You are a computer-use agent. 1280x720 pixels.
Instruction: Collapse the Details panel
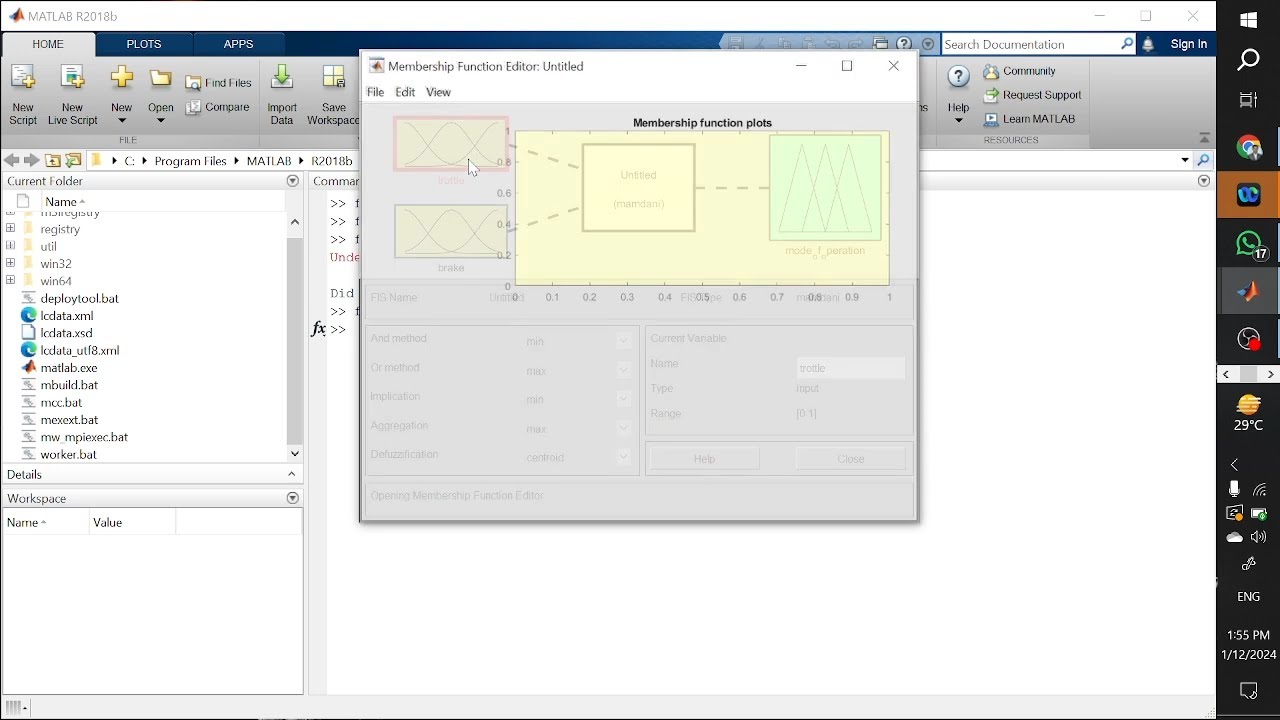coord(292,475)
